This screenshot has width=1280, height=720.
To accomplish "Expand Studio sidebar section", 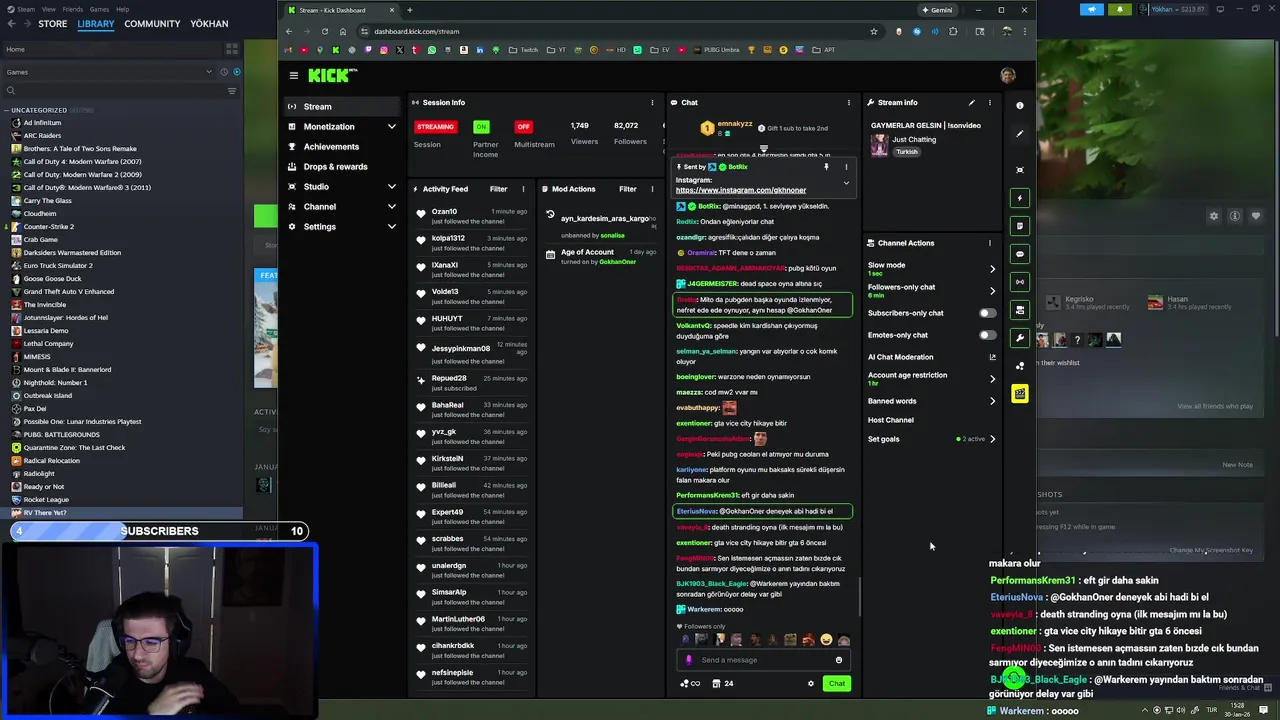I will click(391, 187).
